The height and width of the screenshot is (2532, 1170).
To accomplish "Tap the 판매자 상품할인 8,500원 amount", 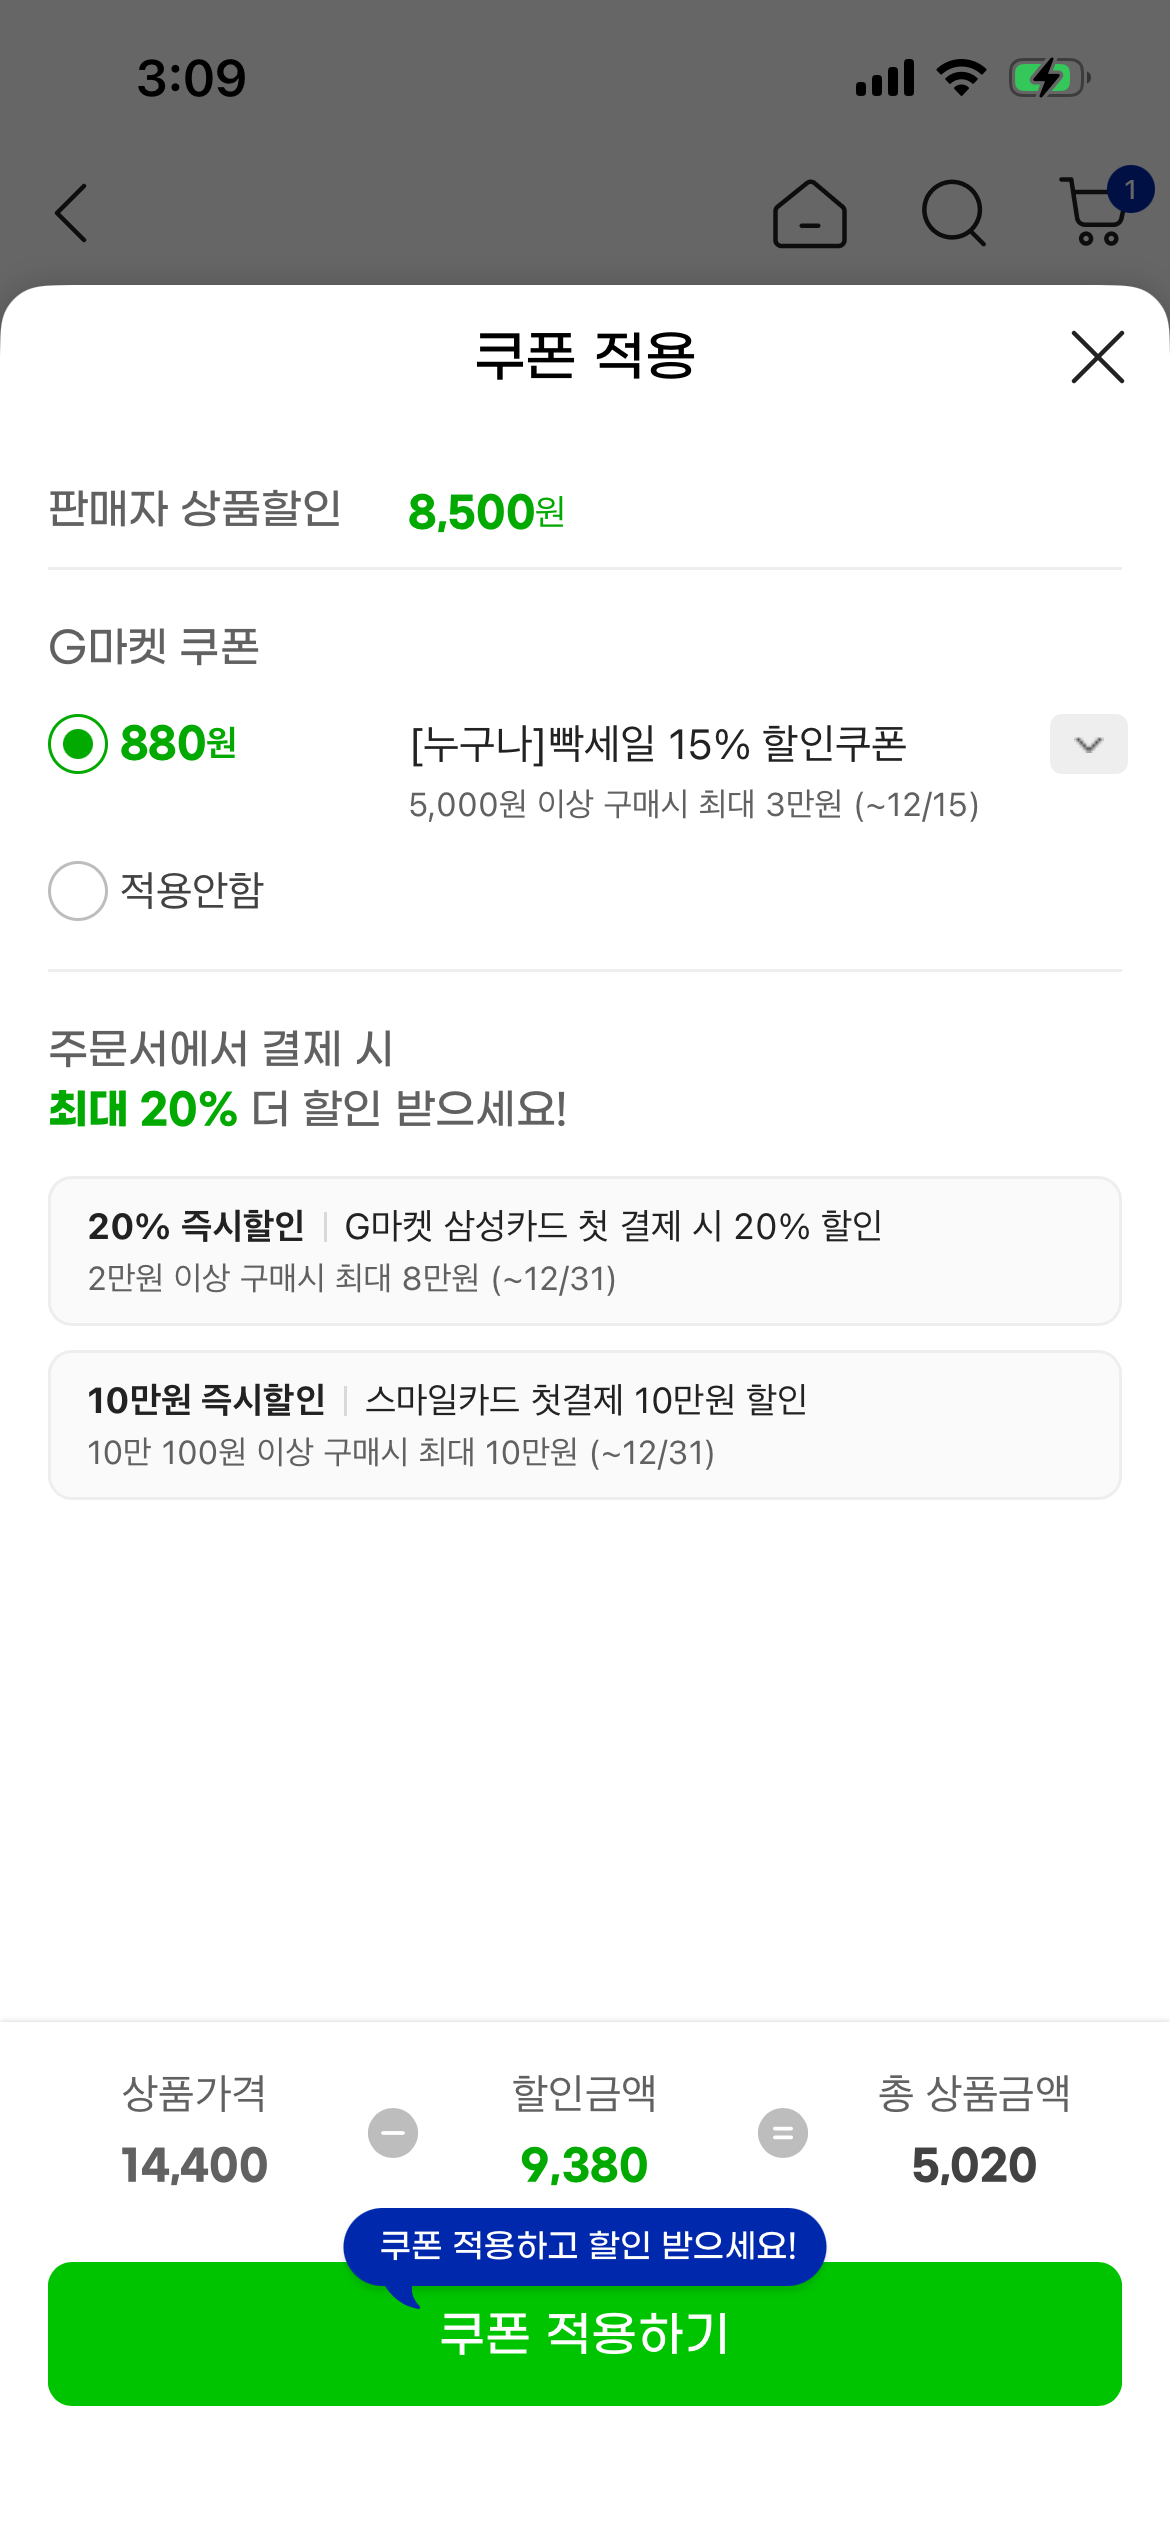I will [486, 512].
